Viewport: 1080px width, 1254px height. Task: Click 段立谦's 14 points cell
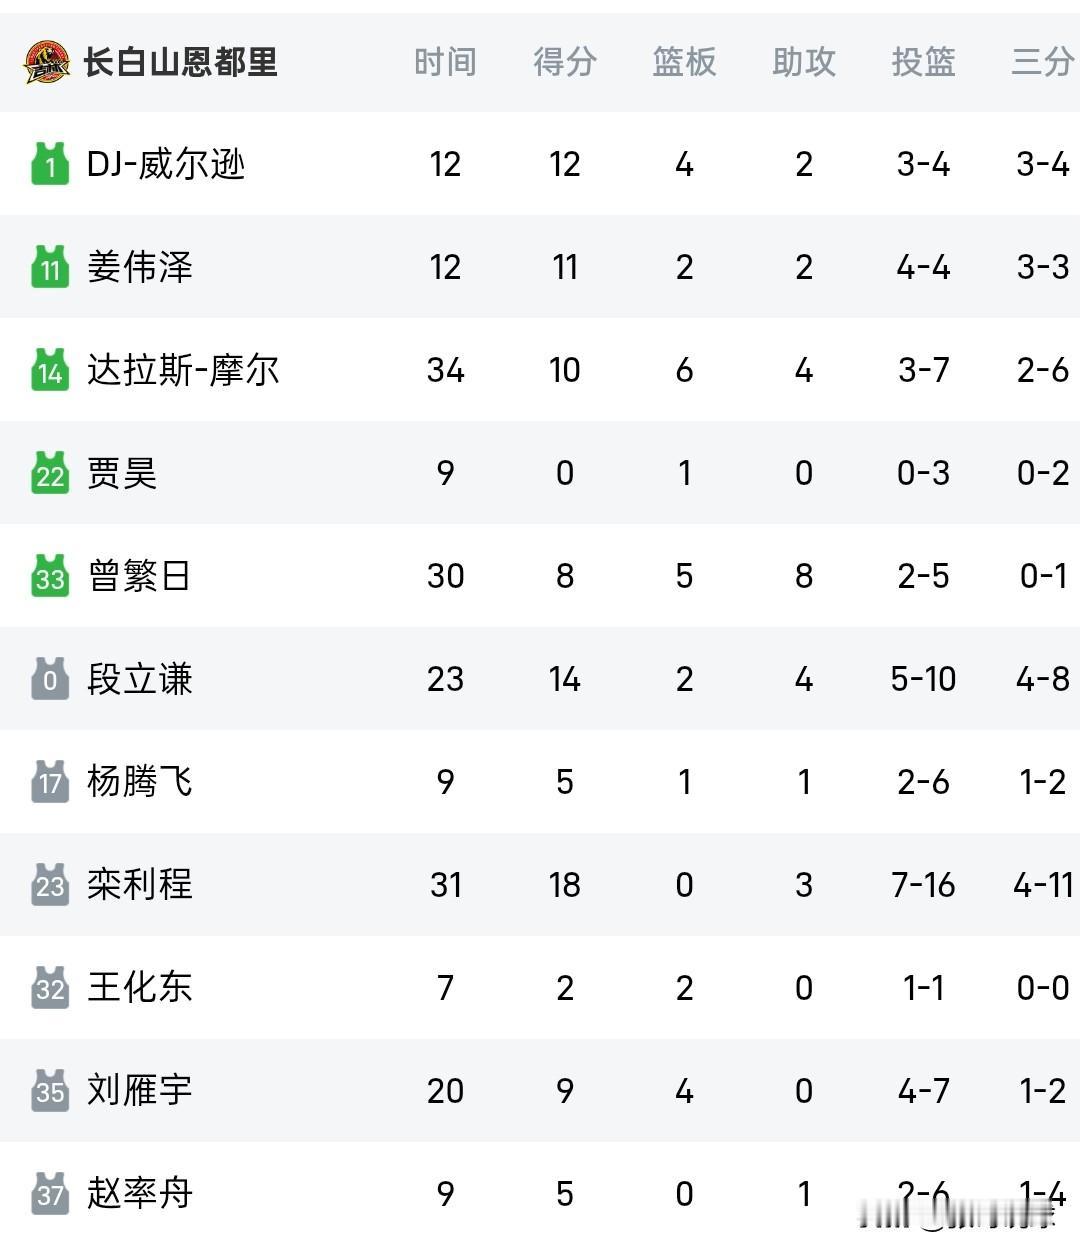[565, 679]
